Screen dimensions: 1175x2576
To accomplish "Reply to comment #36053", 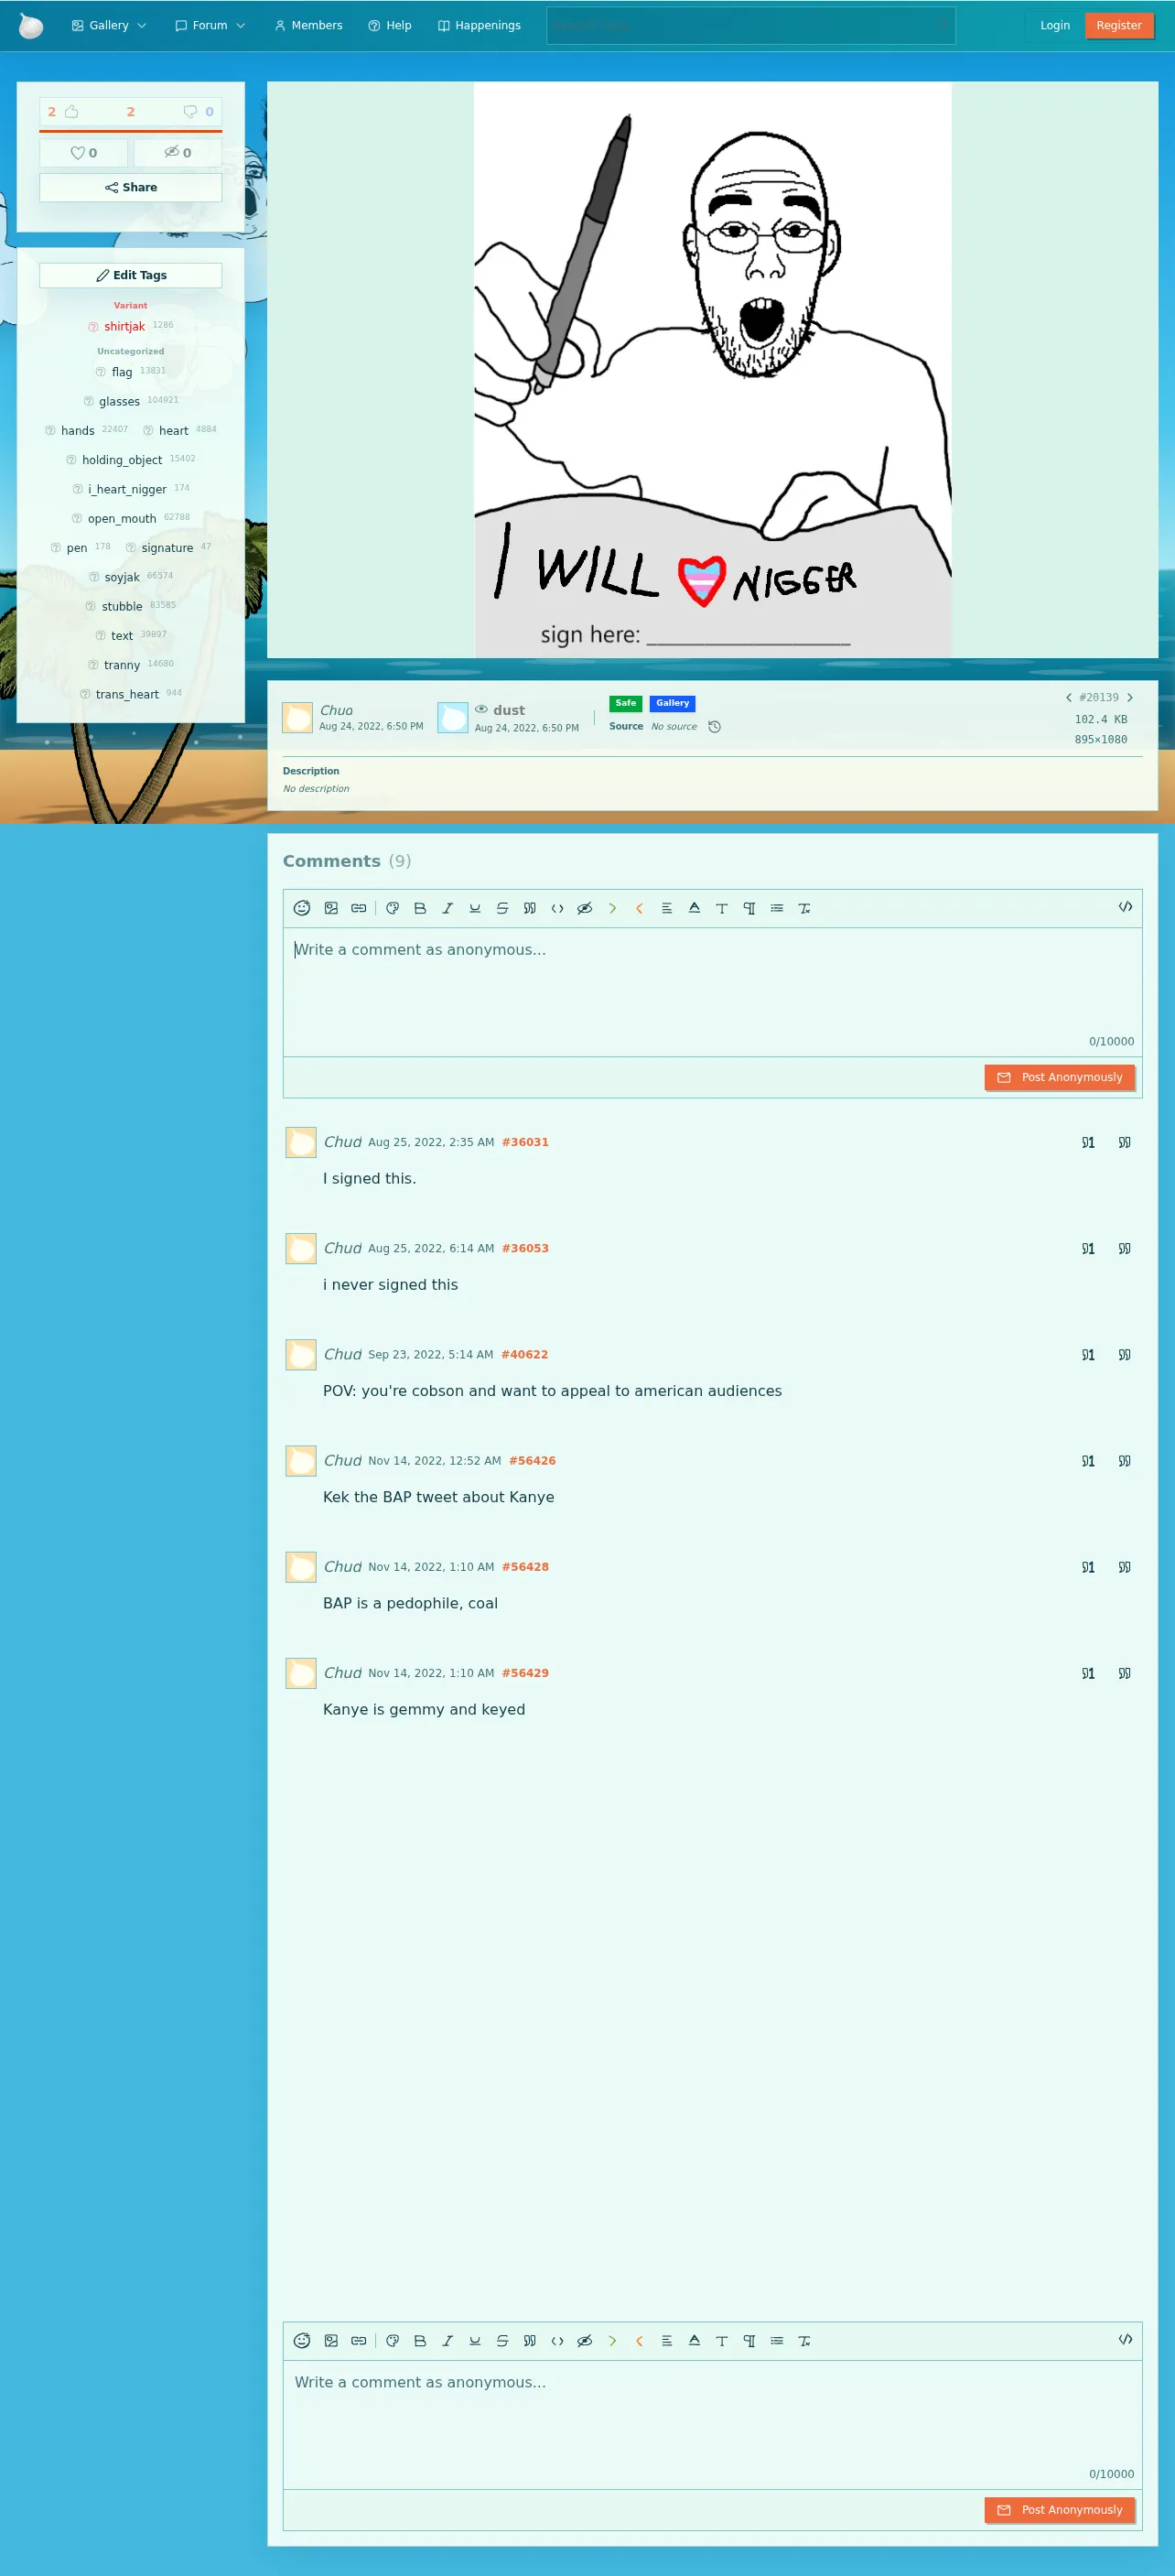I will tap(1088, 1249).
